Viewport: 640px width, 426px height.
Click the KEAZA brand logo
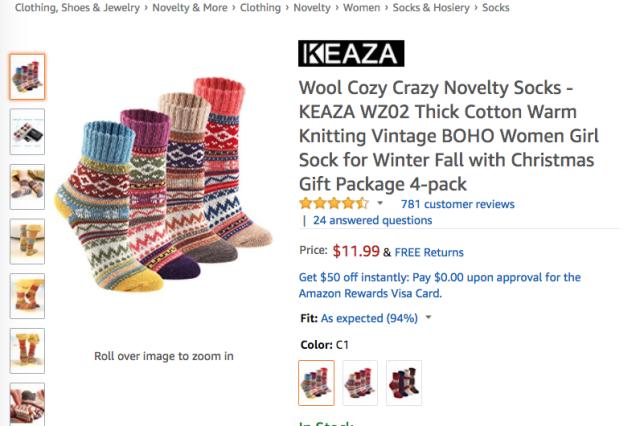tap(351, 53)
